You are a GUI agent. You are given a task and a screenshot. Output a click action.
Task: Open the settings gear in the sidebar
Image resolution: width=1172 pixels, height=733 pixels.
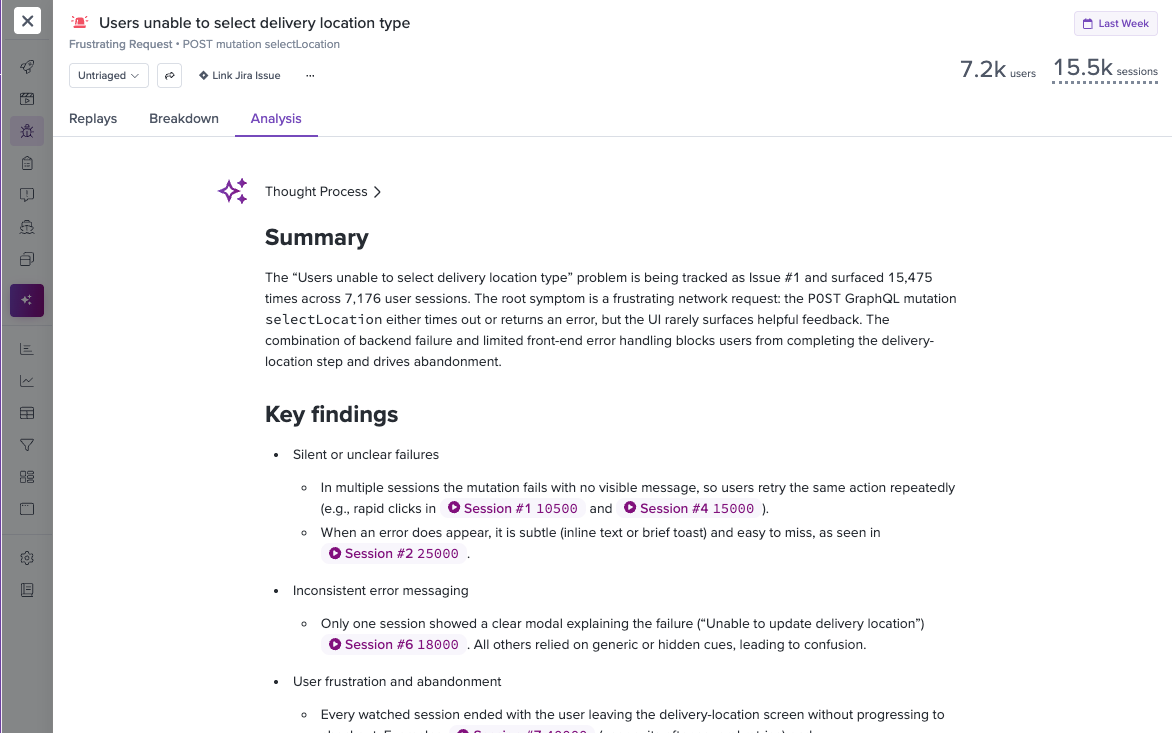[26, 557]
